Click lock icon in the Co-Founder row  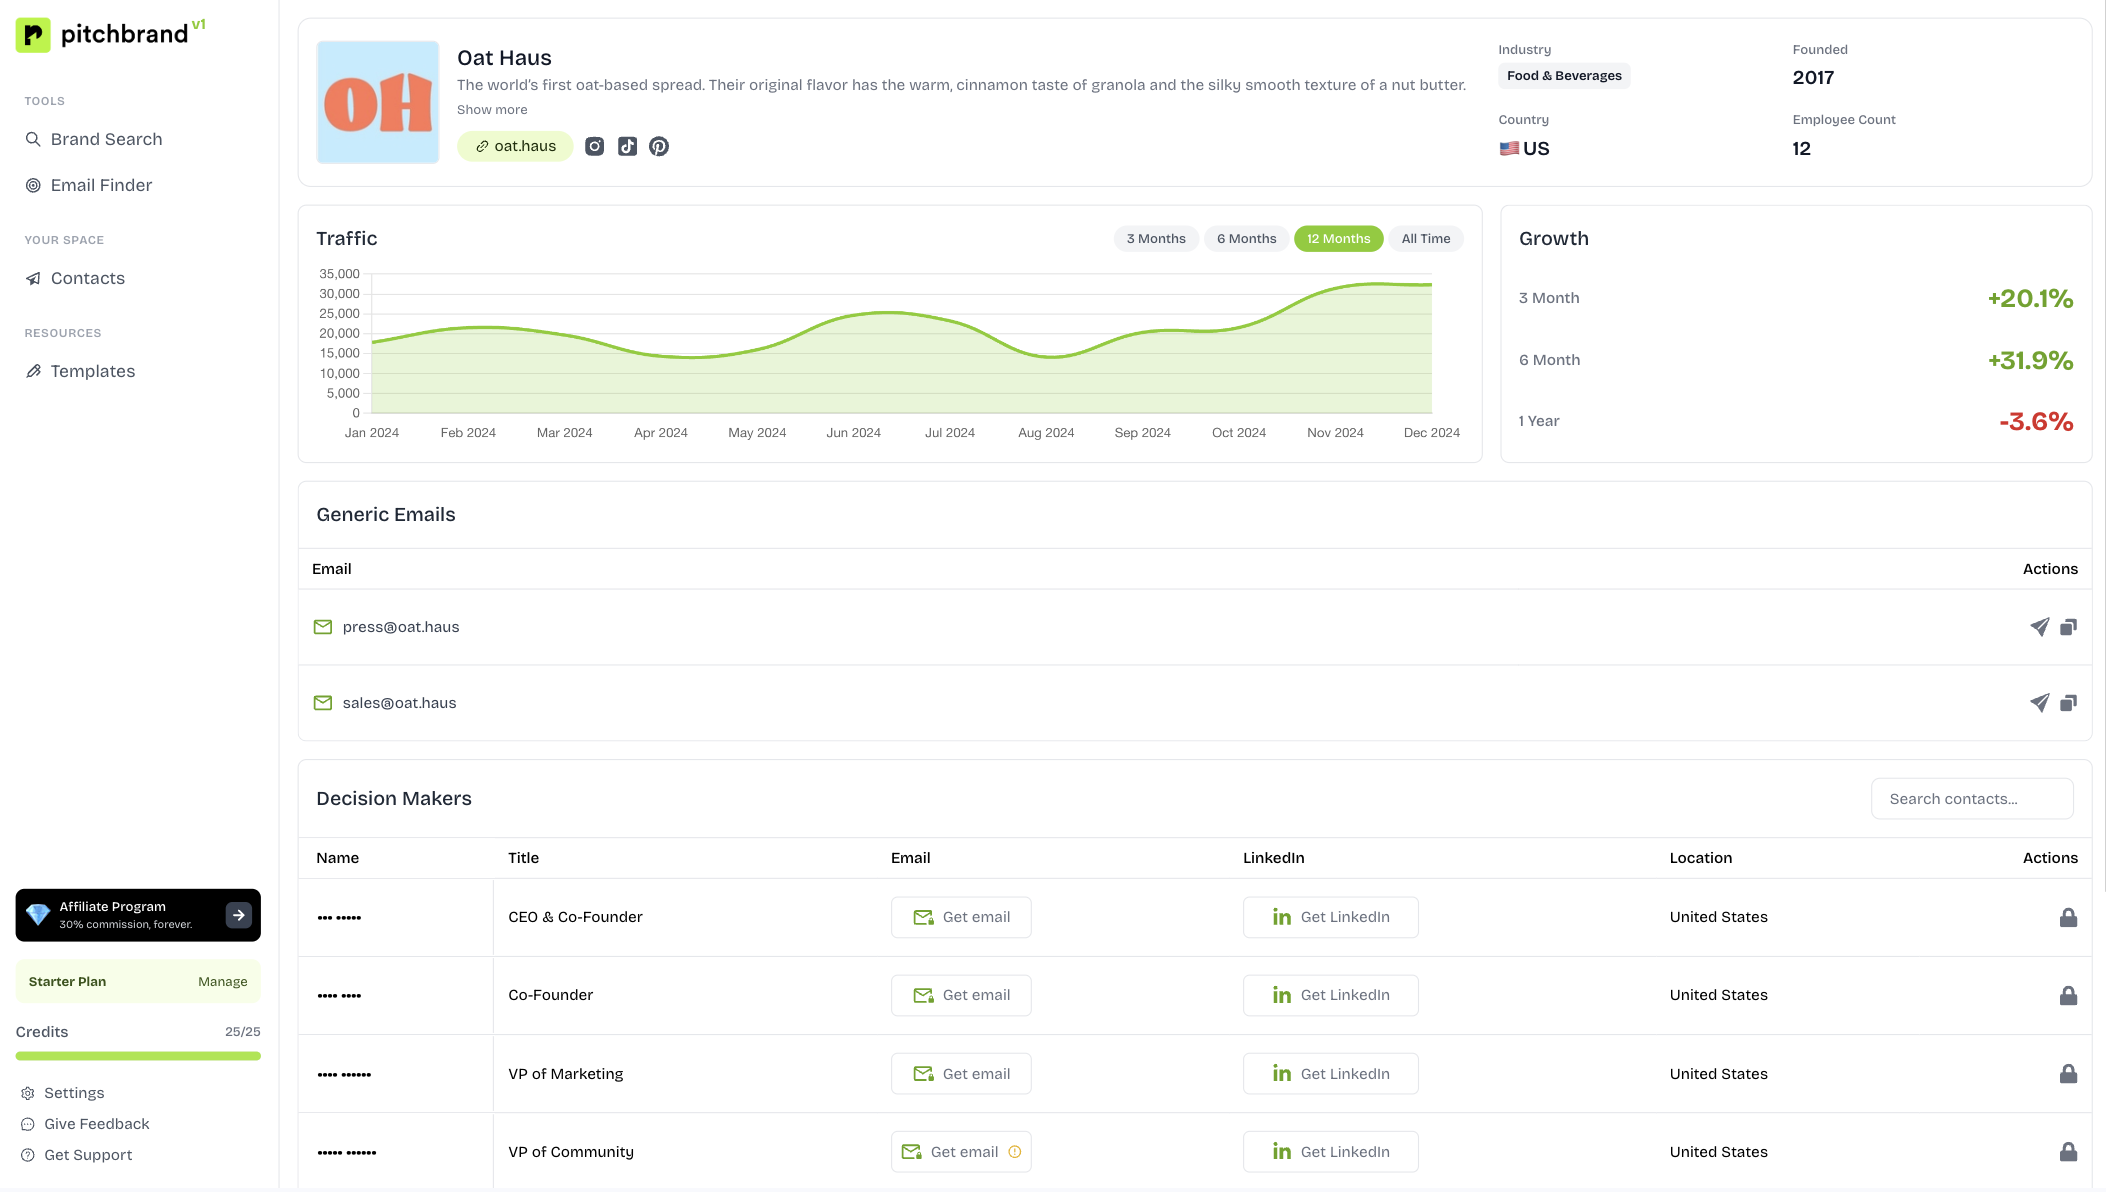pos(2068,995)
